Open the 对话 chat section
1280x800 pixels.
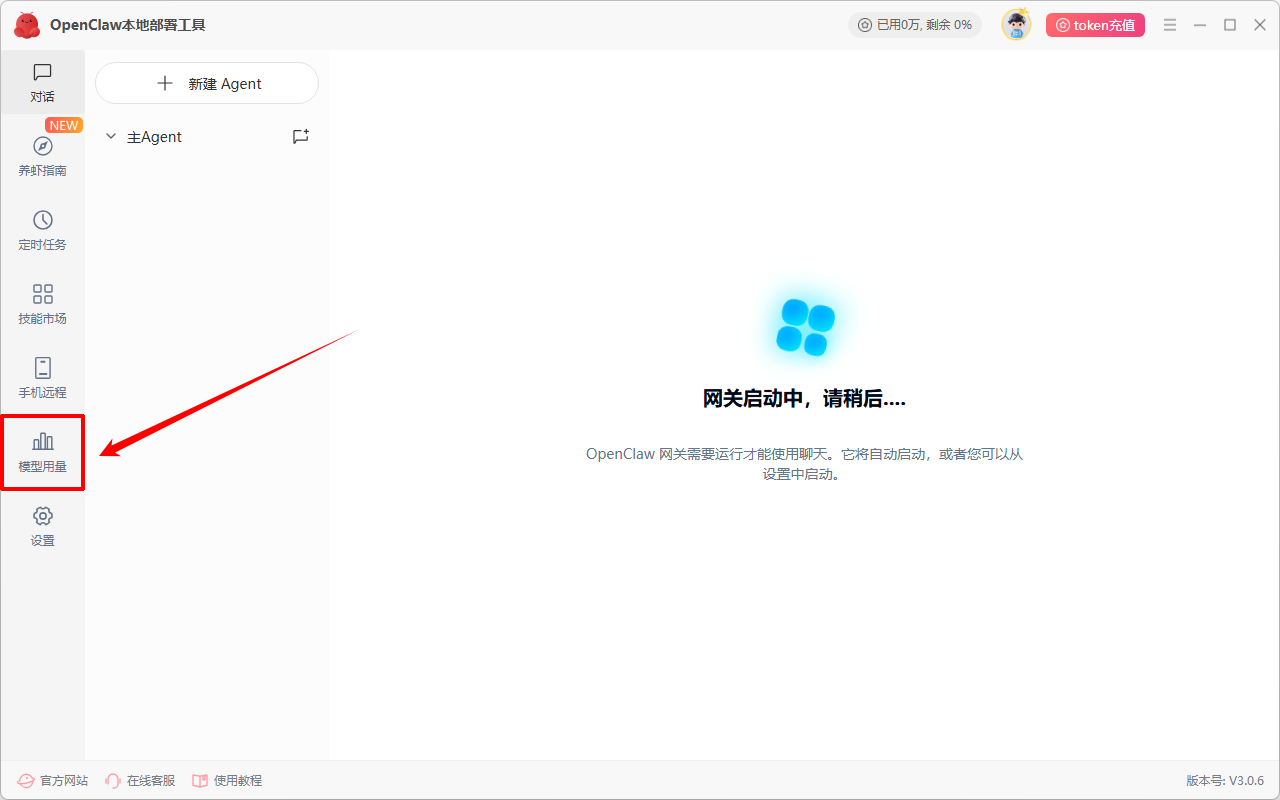pyautogui.click(x=42, y=83)
